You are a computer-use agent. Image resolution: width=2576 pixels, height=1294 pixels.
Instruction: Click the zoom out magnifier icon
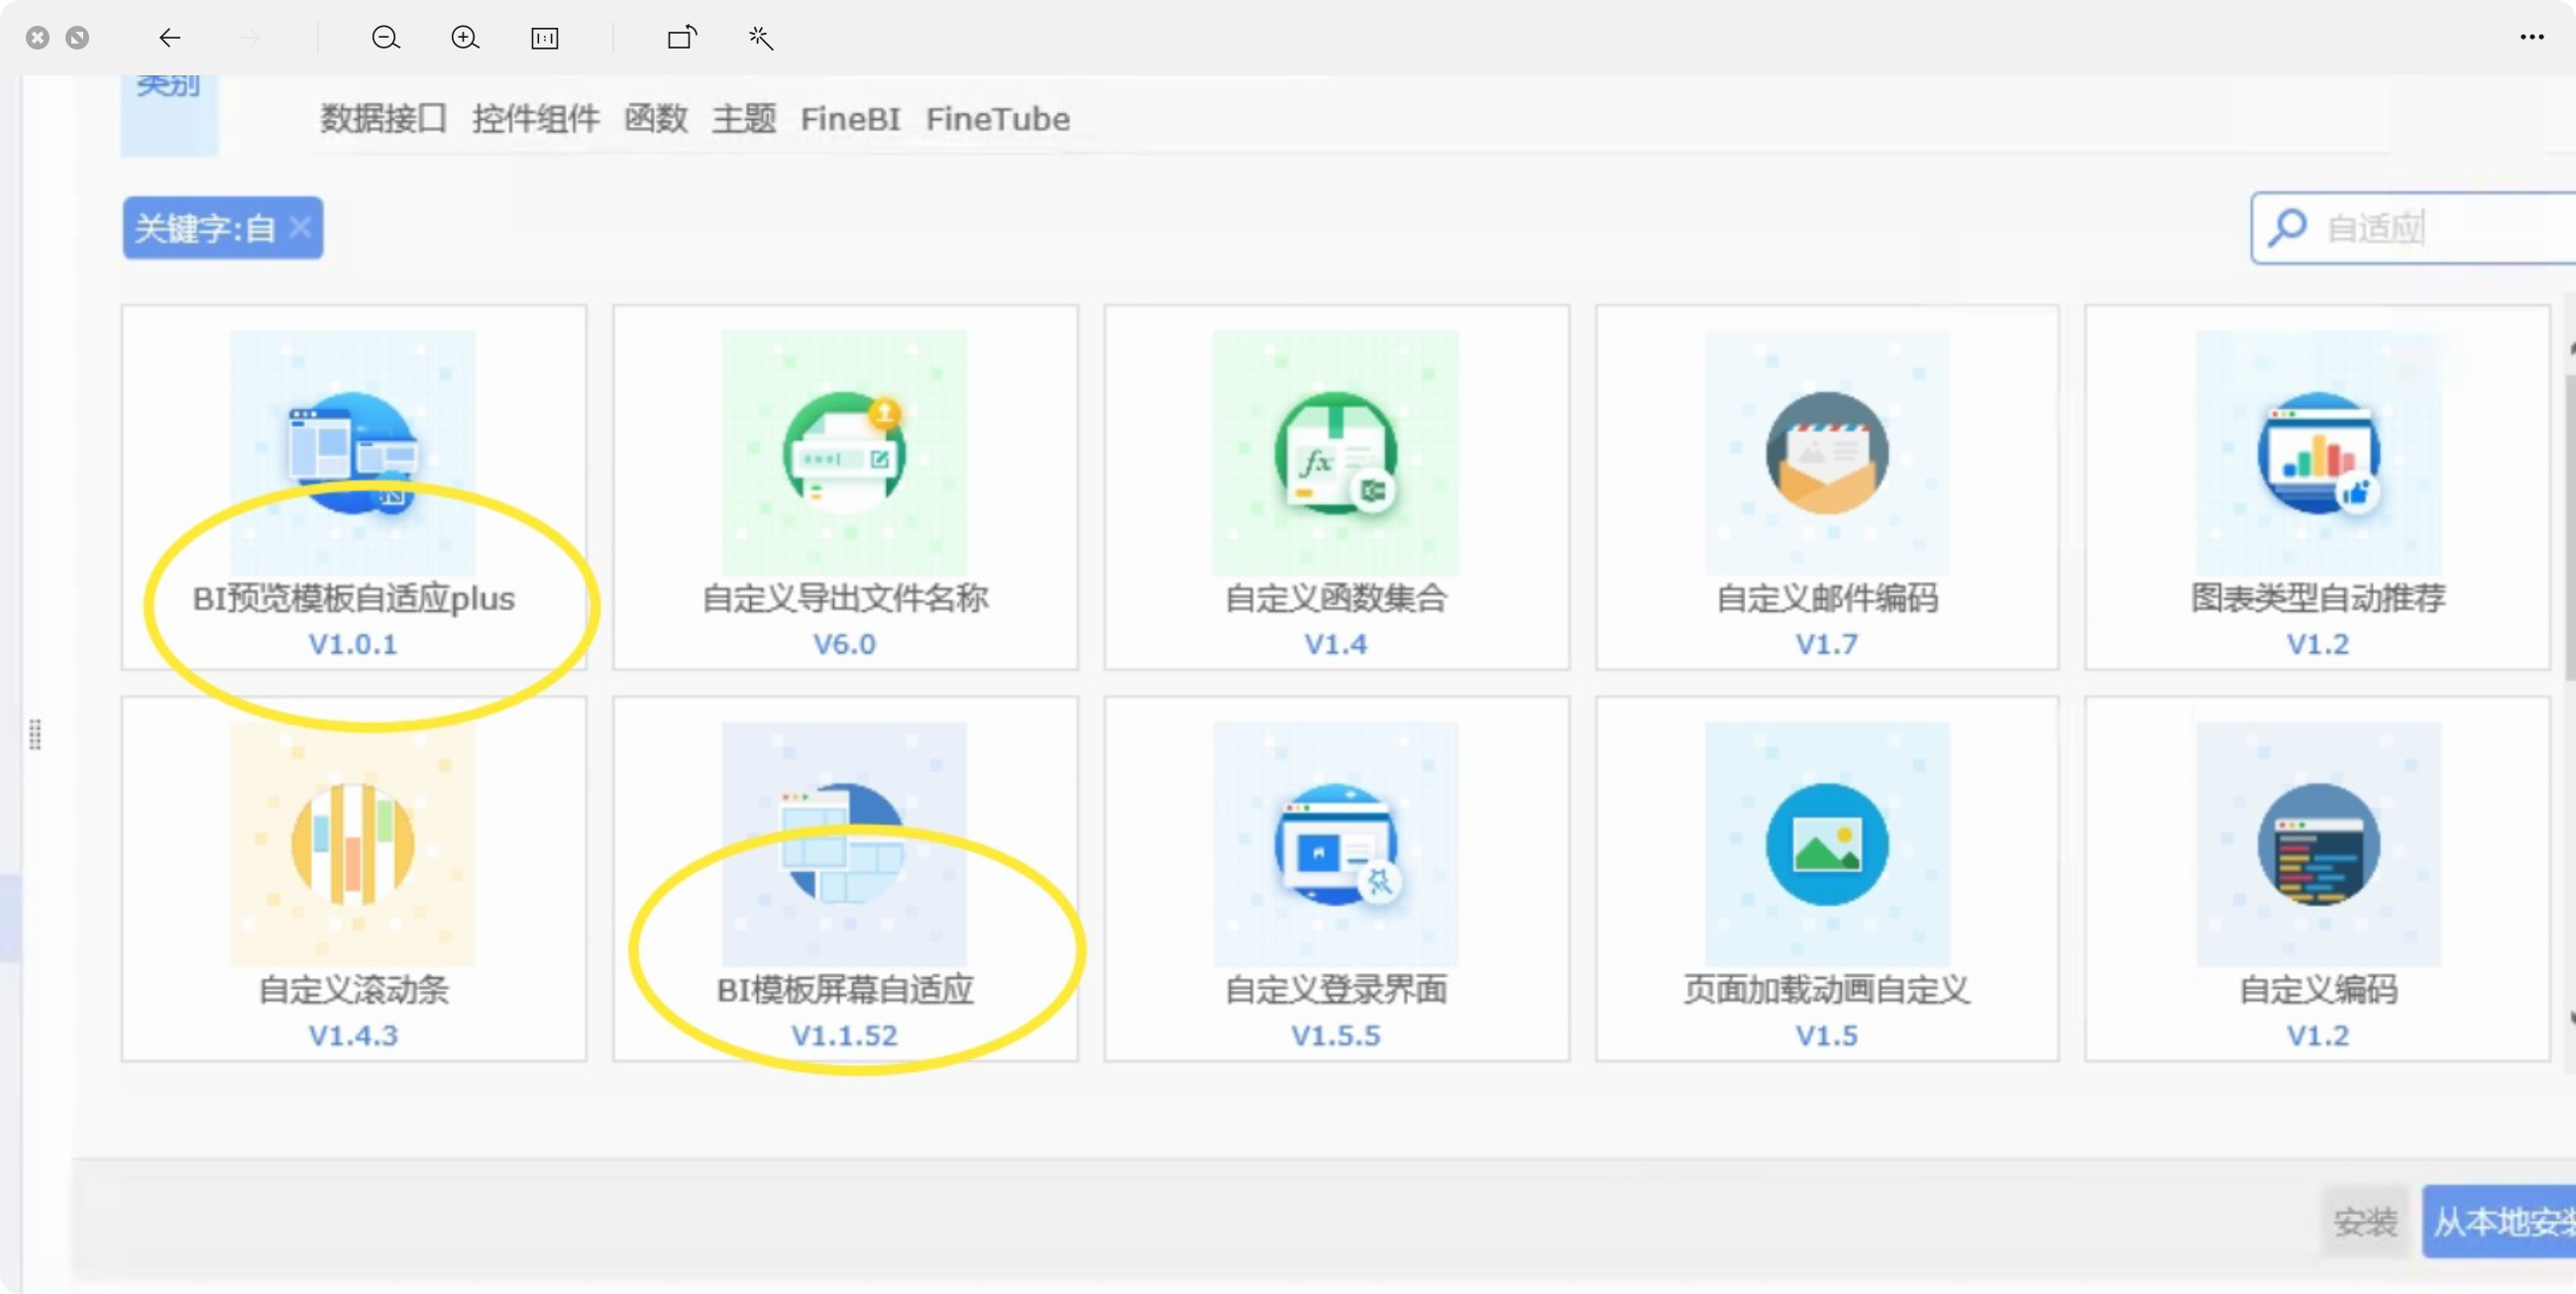coord(386,38)
